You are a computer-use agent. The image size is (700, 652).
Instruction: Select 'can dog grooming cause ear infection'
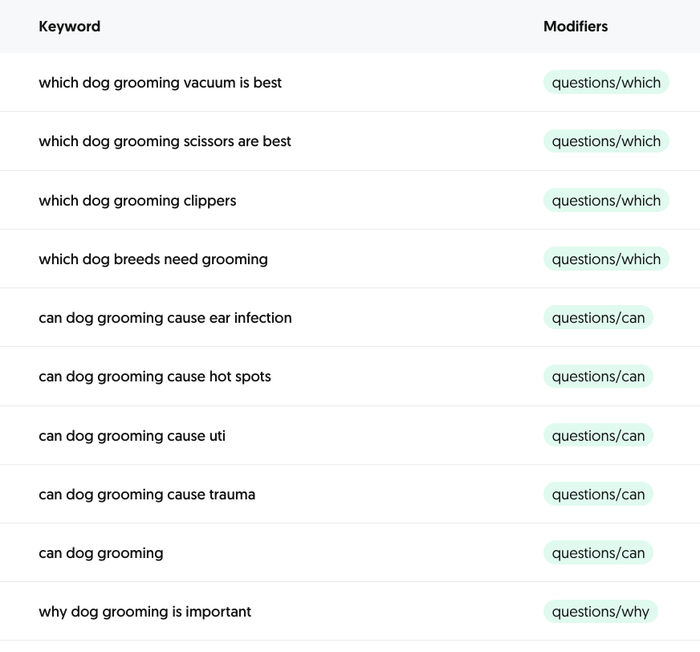[165, 318]
